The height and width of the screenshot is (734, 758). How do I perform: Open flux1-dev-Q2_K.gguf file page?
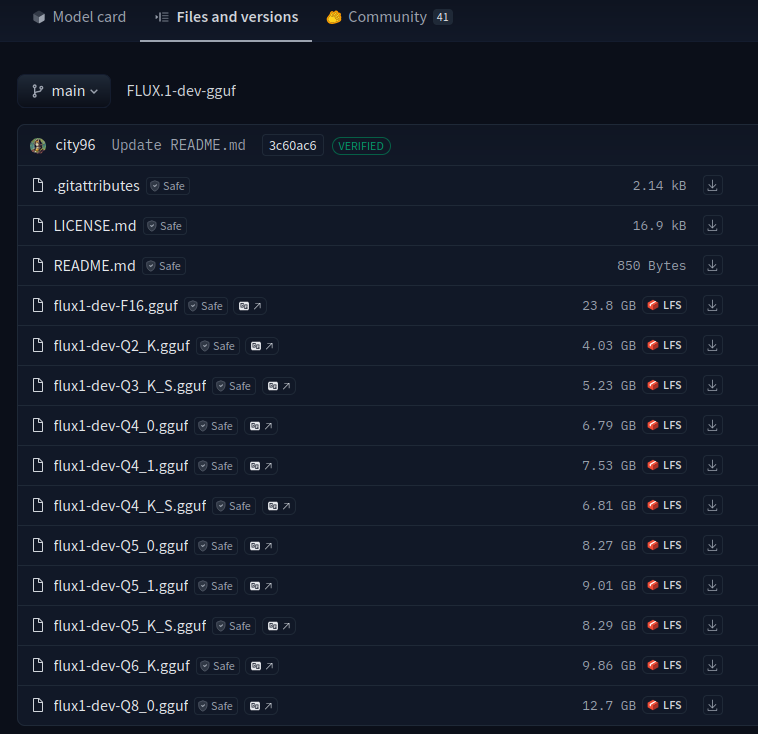point(122,346)
